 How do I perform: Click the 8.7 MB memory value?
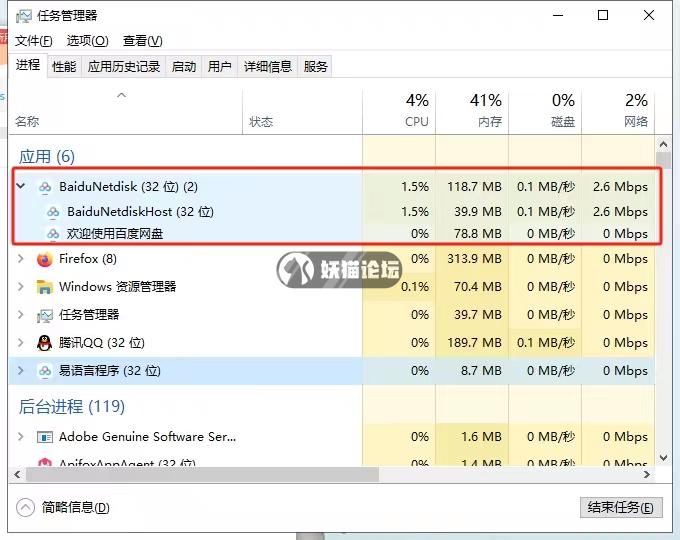pyautogui.click(x=481, y=371)
